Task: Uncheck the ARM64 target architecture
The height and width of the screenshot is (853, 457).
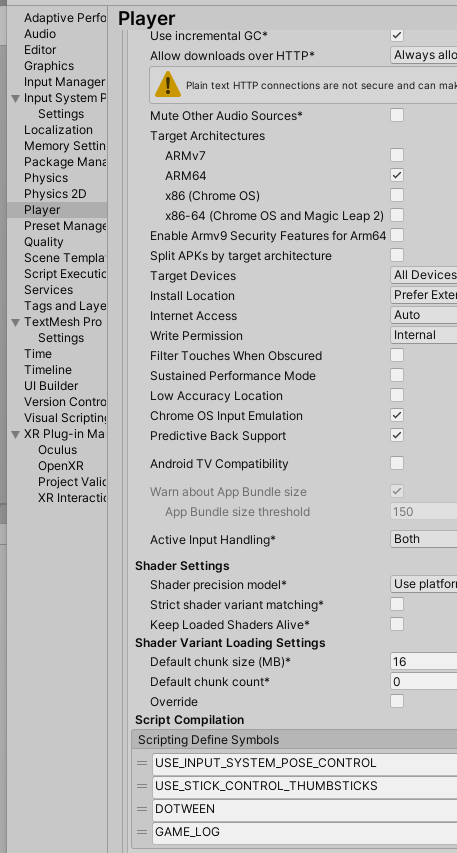Action: tap(397, 175)
